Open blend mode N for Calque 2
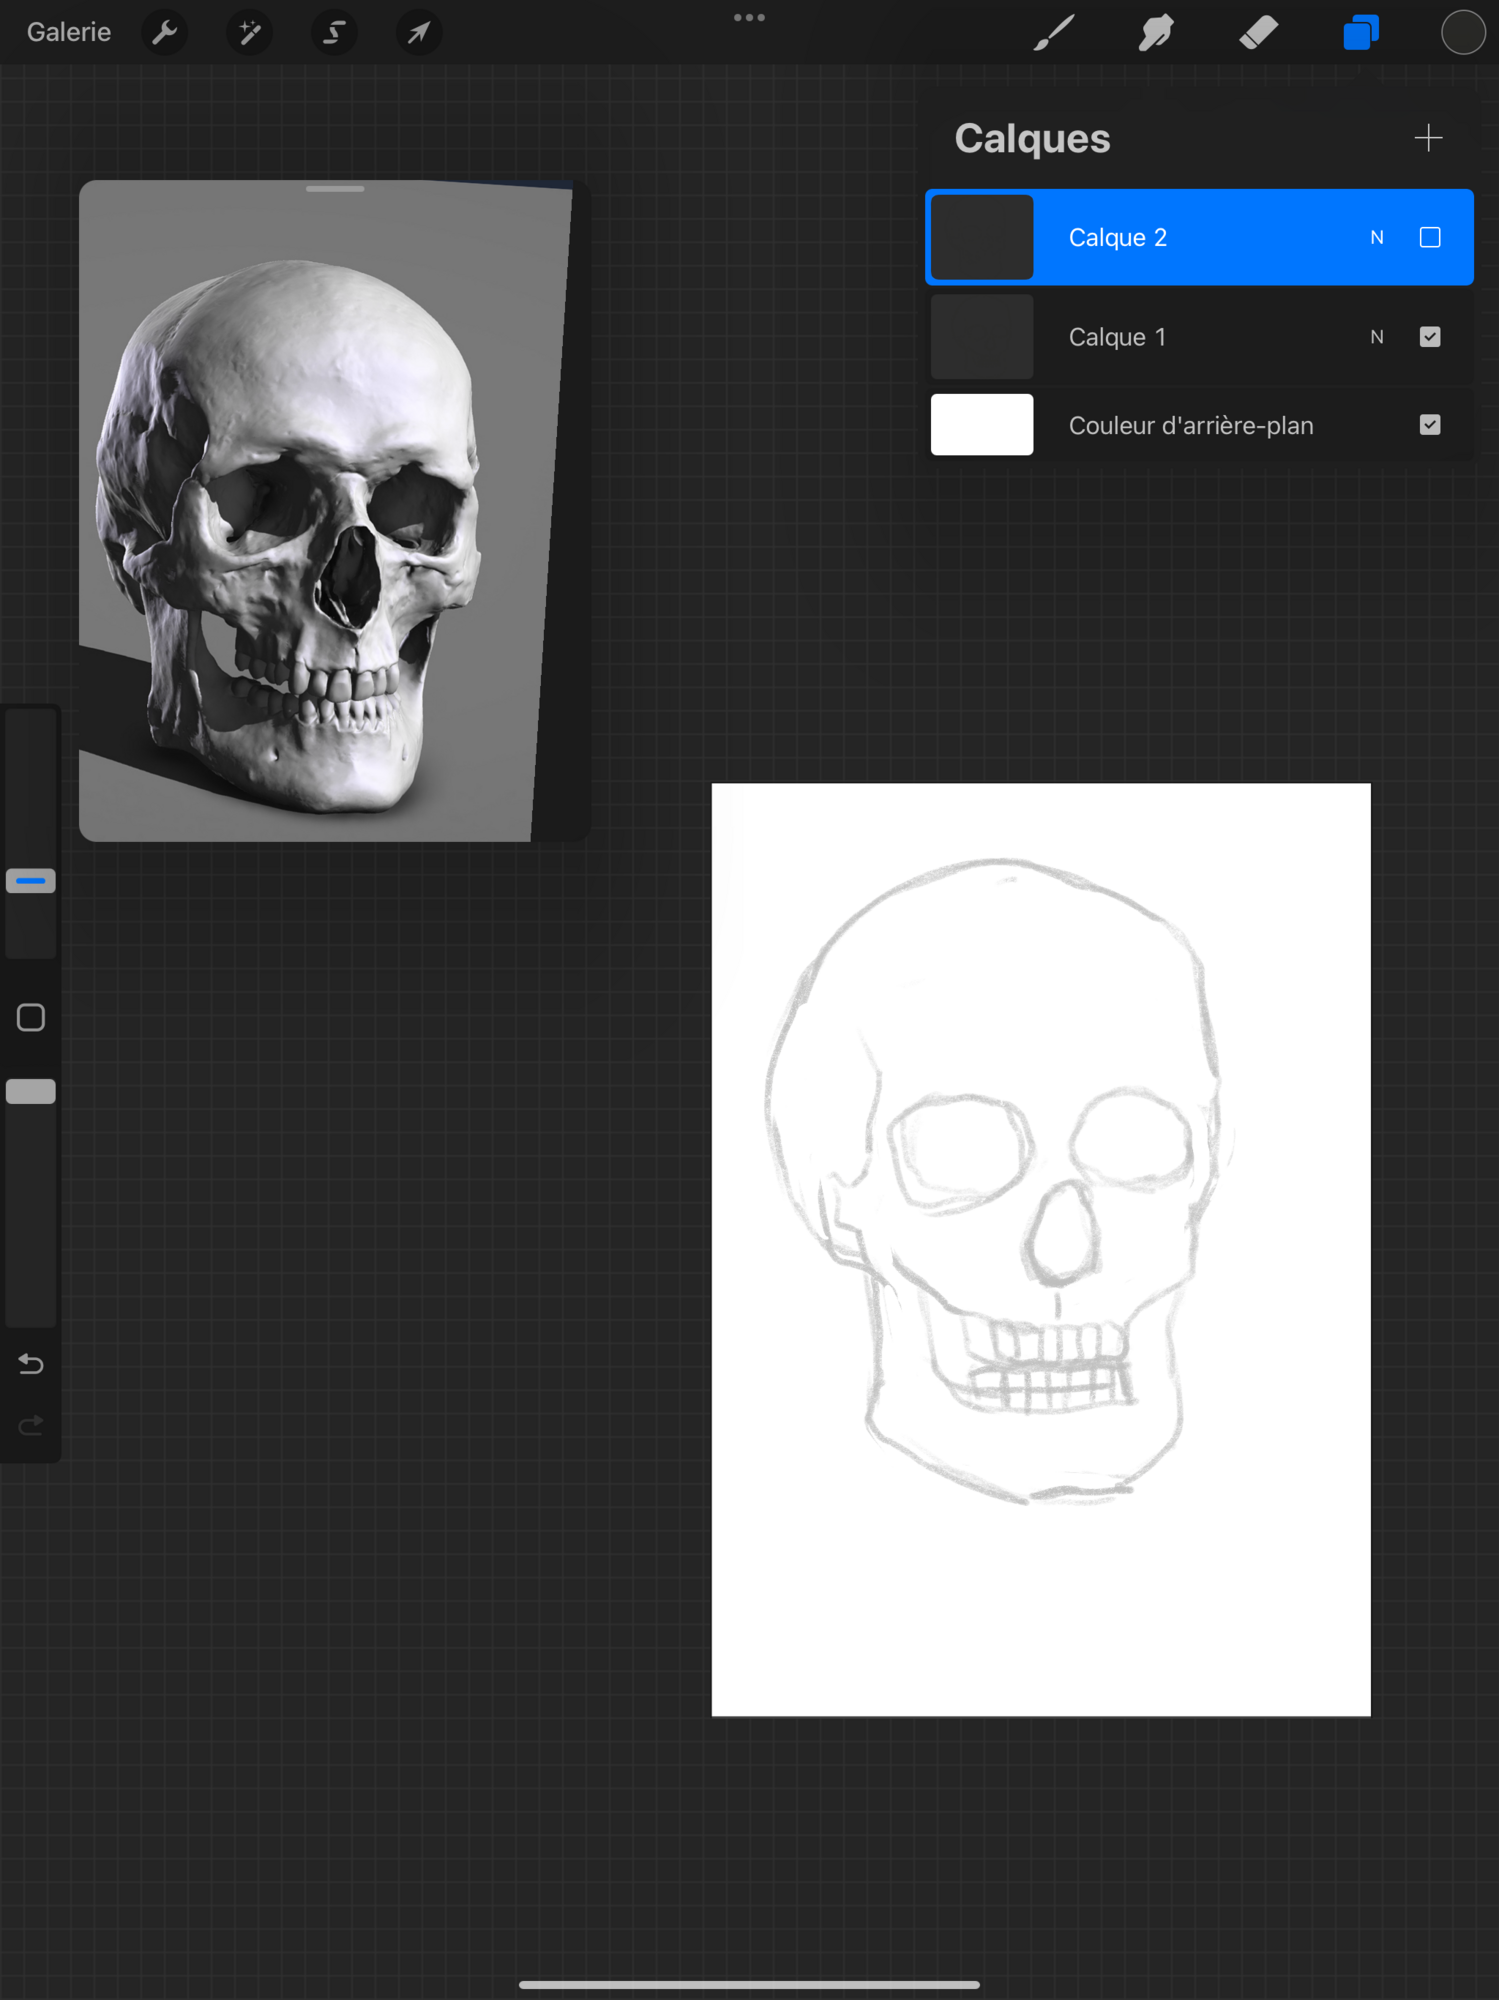1499x2000 pixels. coord(1376,238)
